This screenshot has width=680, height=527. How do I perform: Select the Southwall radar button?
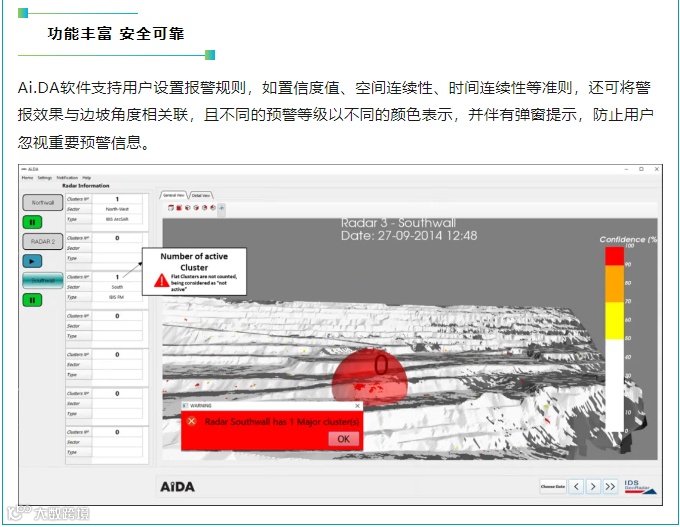(x=43, y=280)
